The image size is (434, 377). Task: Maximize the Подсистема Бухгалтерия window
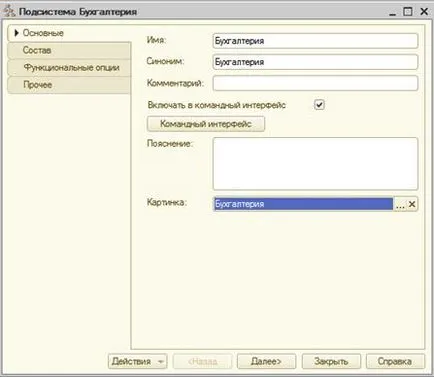pyautogui.click(x=408, y=12)
